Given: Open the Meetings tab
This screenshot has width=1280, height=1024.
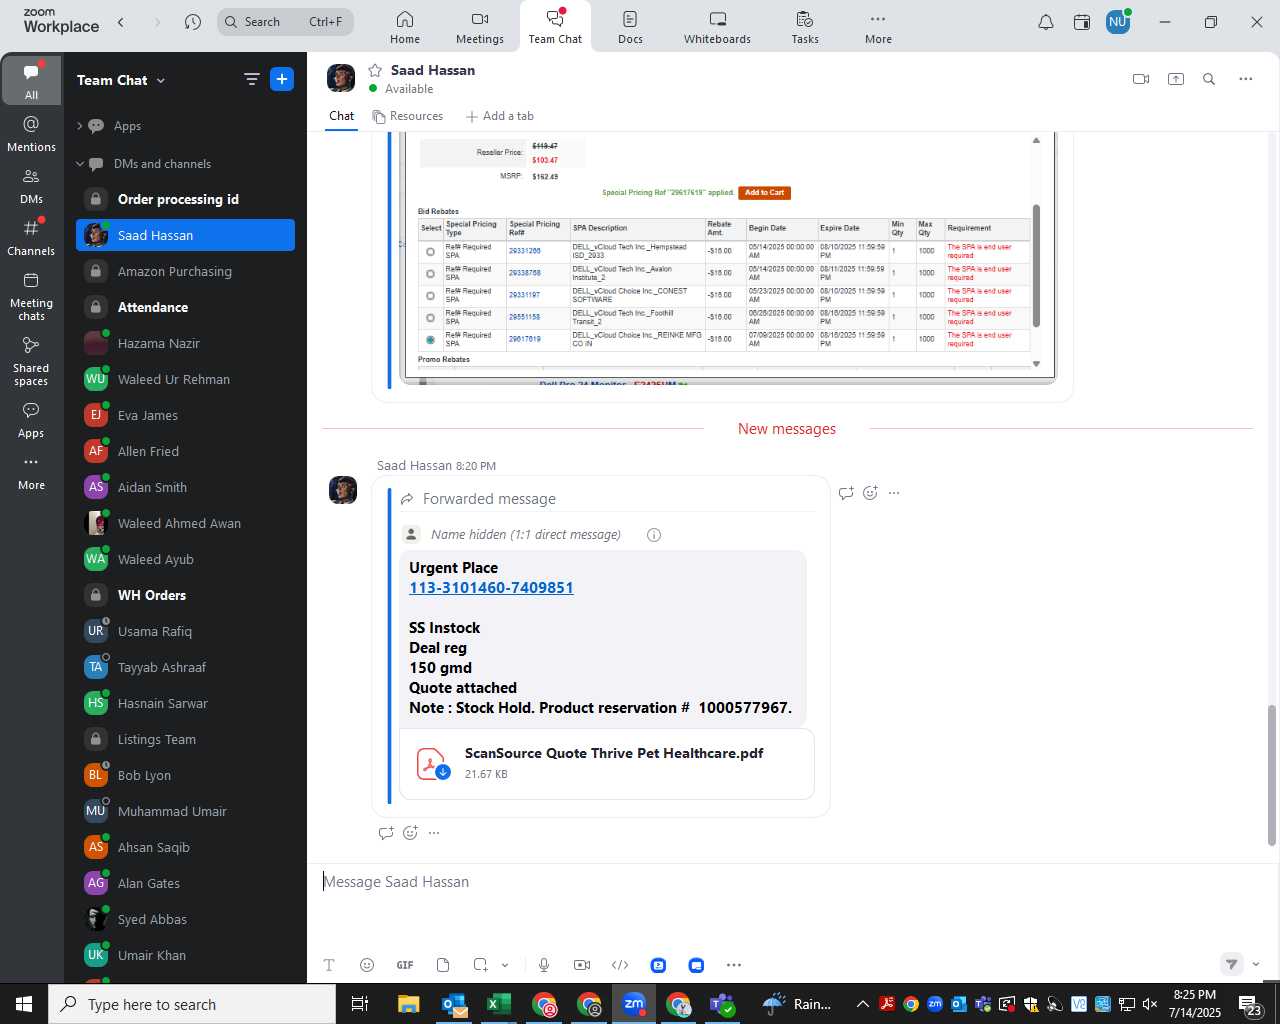Looking at the screenshot, I should pyautogui.click(x=480, y=27).
